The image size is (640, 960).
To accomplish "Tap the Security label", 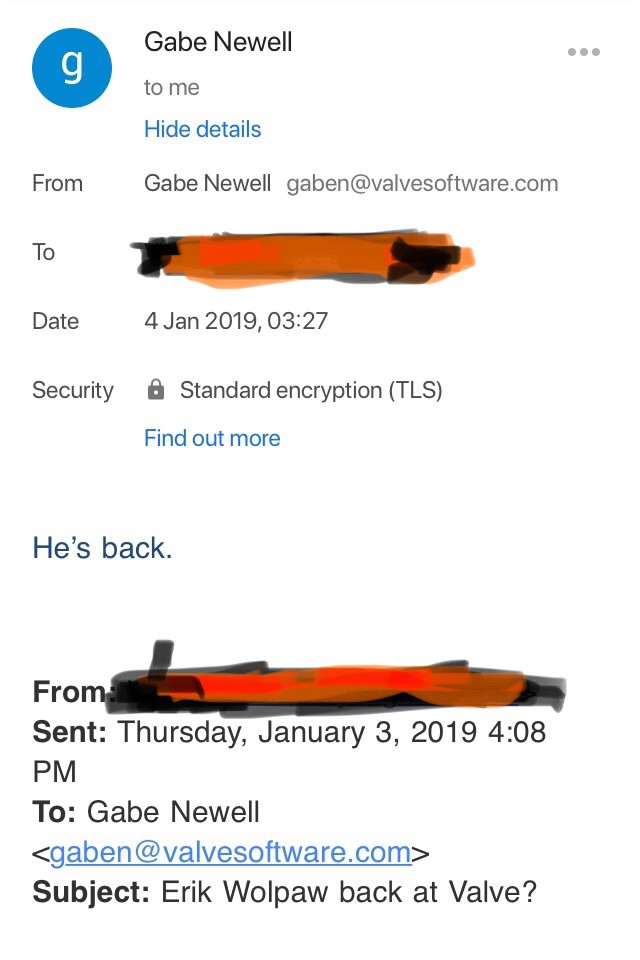I will 73,390.
